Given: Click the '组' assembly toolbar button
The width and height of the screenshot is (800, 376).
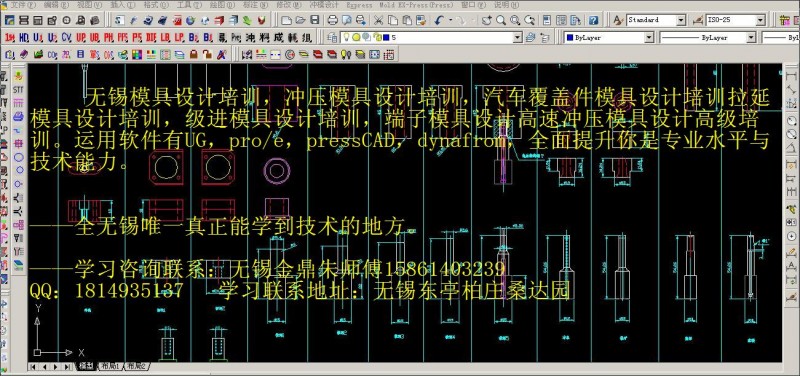Looking at the screenshot, I should pyautogui.click(x=307, y=38).
